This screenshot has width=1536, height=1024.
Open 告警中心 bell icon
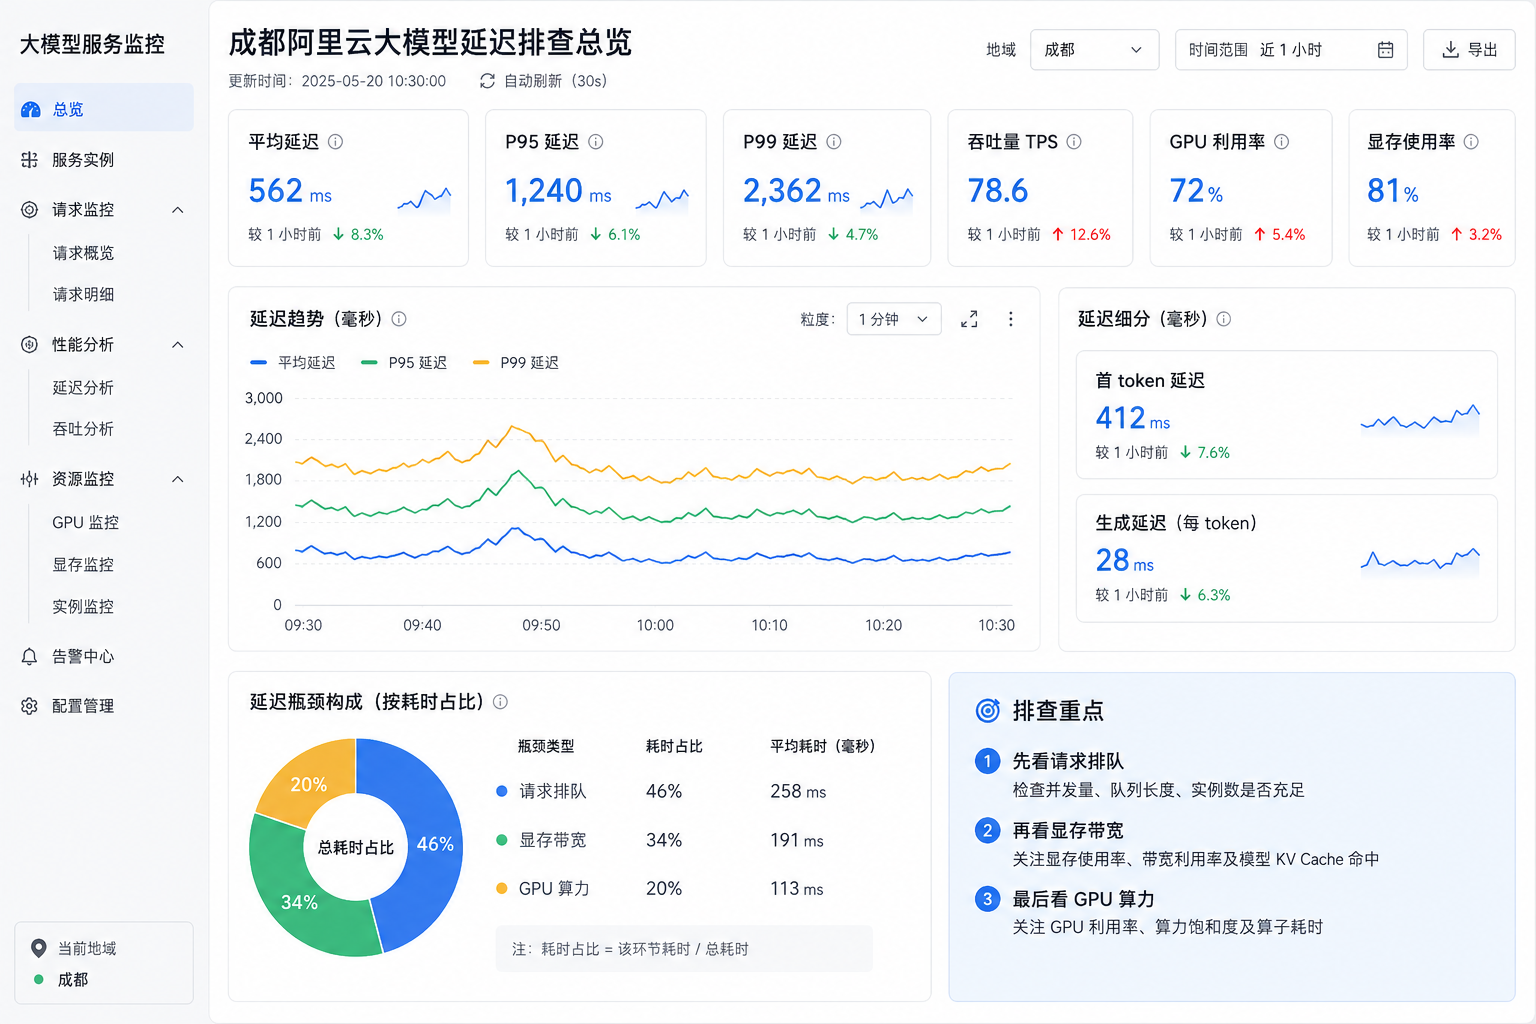[x=30, y=657]
